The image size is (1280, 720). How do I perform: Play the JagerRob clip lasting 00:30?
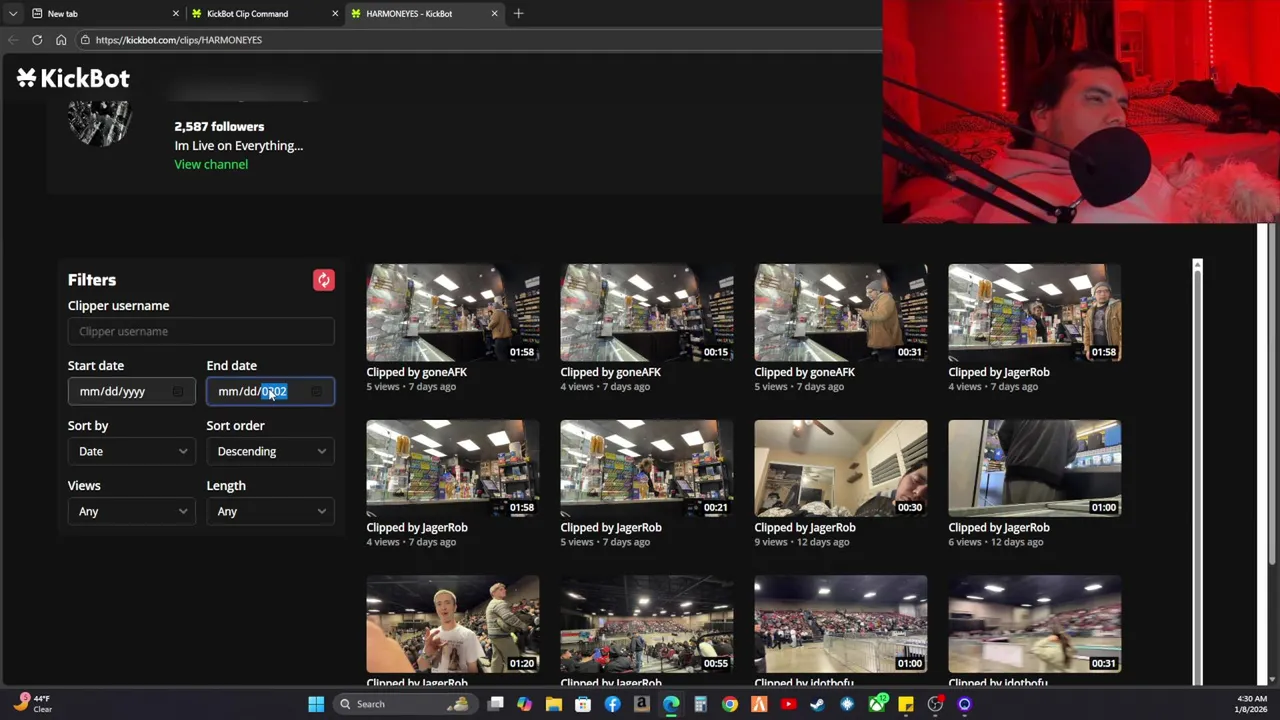tap(841, 468)
